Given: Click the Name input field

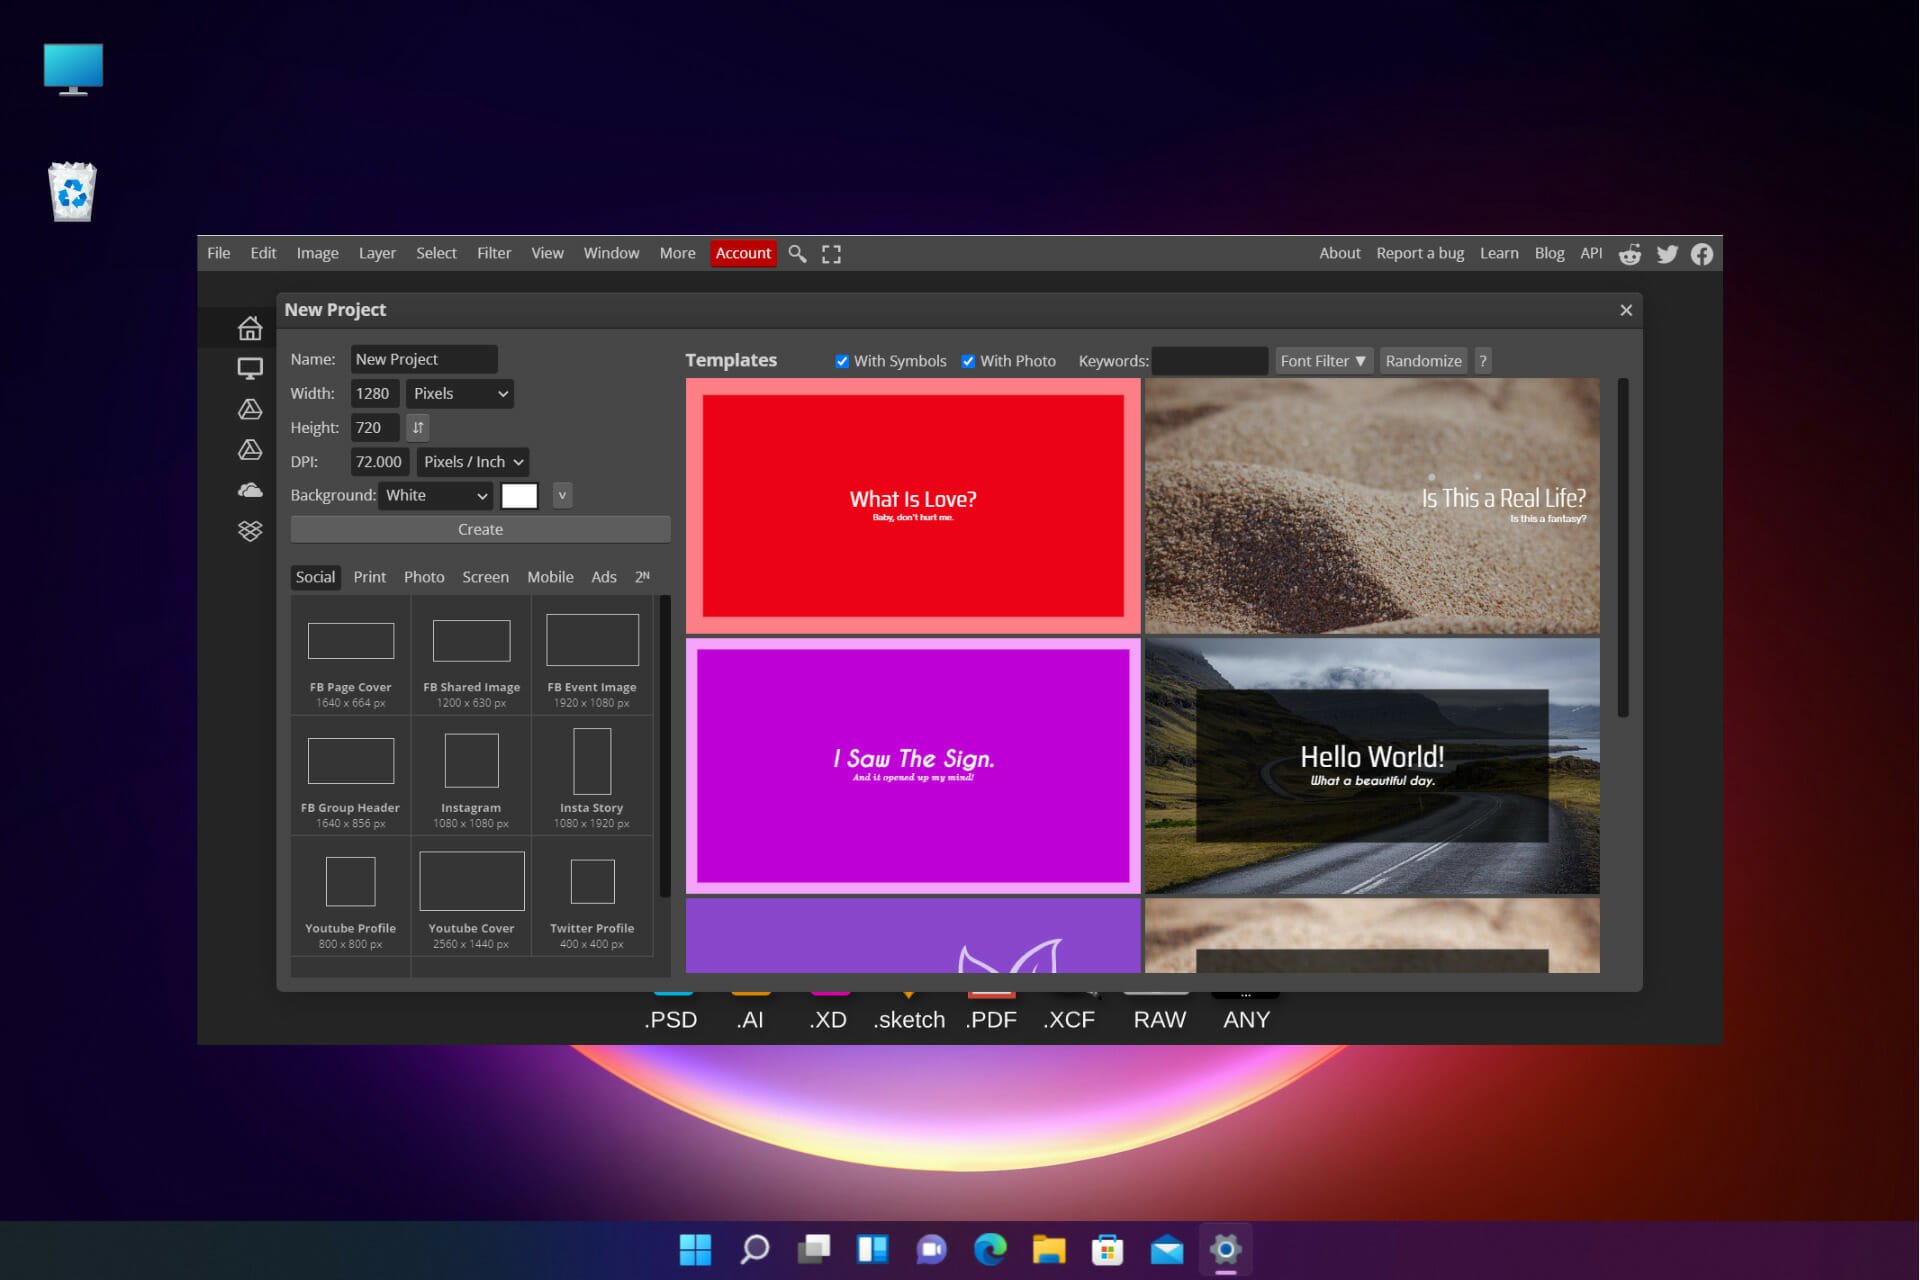Looking at the screenshot, I should [x=424, y=360].
